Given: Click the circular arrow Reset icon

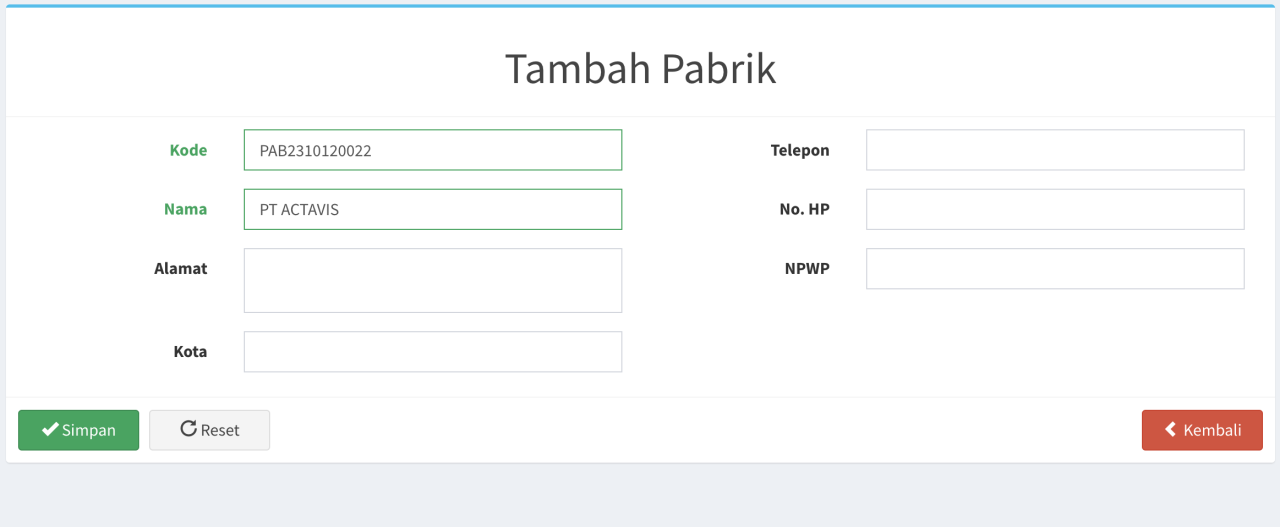Looking at the screenshot, I should [188, 429].
